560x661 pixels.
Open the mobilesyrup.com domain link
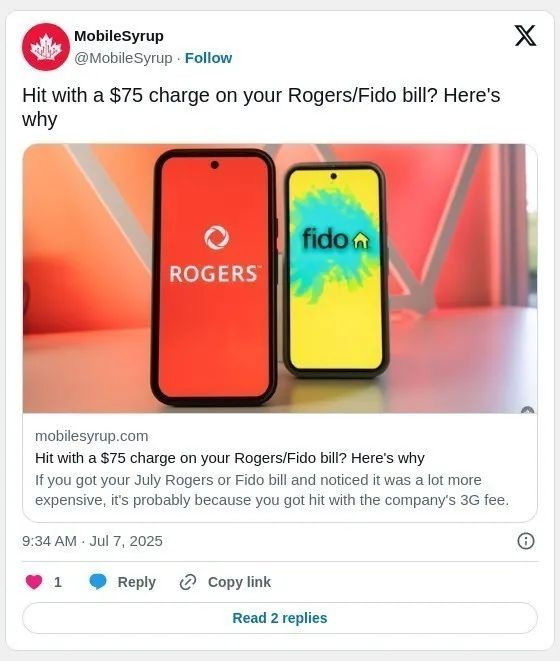coord(92,436)
